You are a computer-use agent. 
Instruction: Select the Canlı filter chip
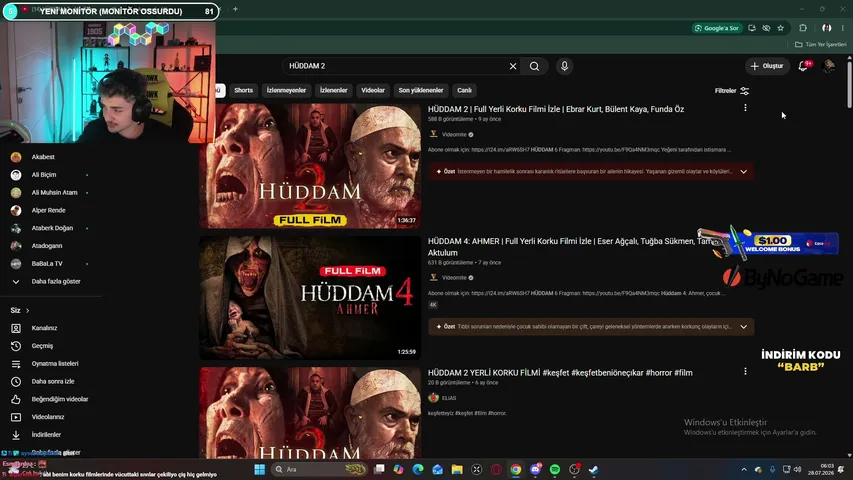click(x=464, y=90)
